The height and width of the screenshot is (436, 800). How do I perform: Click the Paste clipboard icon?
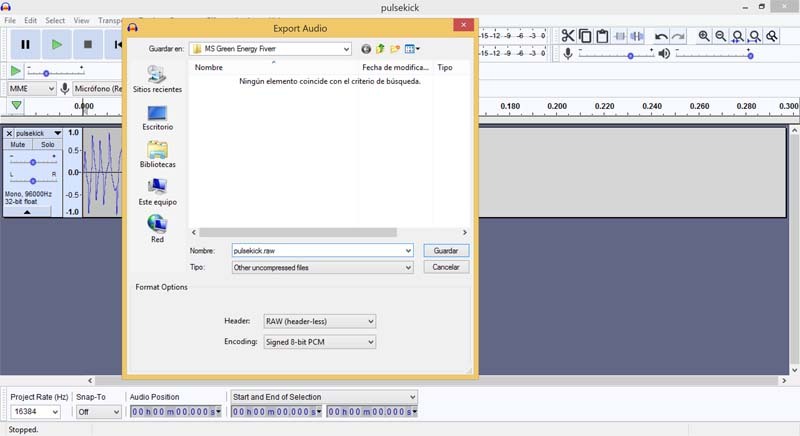coord(602,36)
